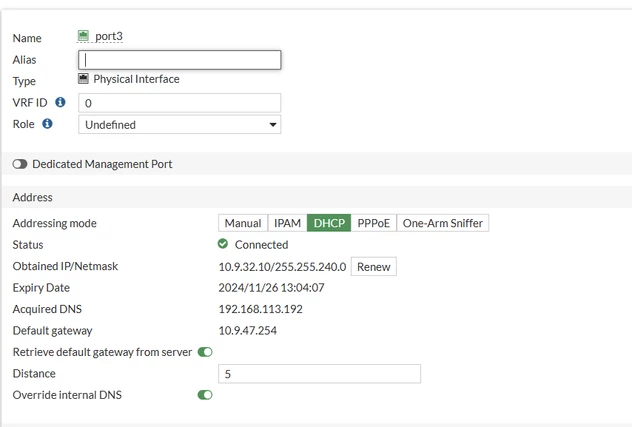Click the Physical Interface label text

136,79
